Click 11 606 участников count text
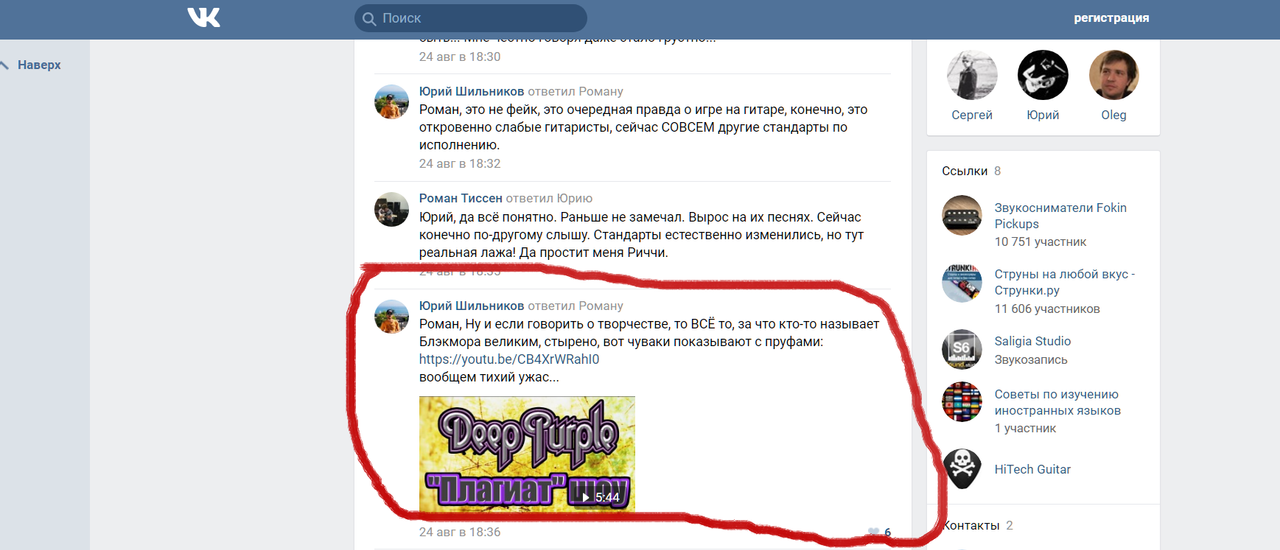The image size is (1280, 550). 1047,309
